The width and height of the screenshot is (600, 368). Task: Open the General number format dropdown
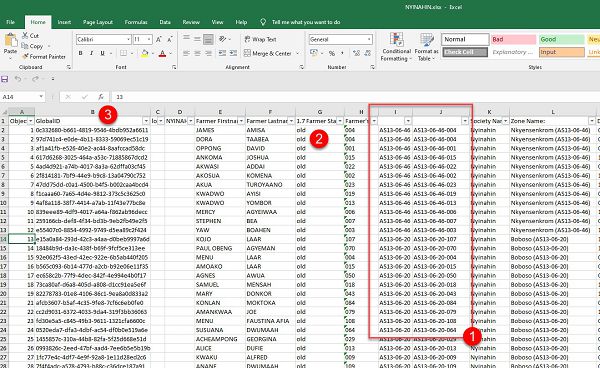click(x=369, y=39)
